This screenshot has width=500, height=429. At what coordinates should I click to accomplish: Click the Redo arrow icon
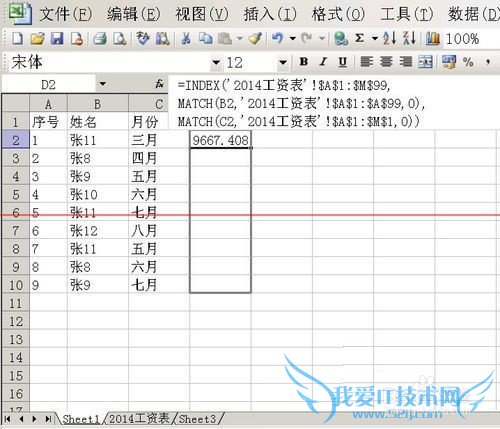click(307, 39)
